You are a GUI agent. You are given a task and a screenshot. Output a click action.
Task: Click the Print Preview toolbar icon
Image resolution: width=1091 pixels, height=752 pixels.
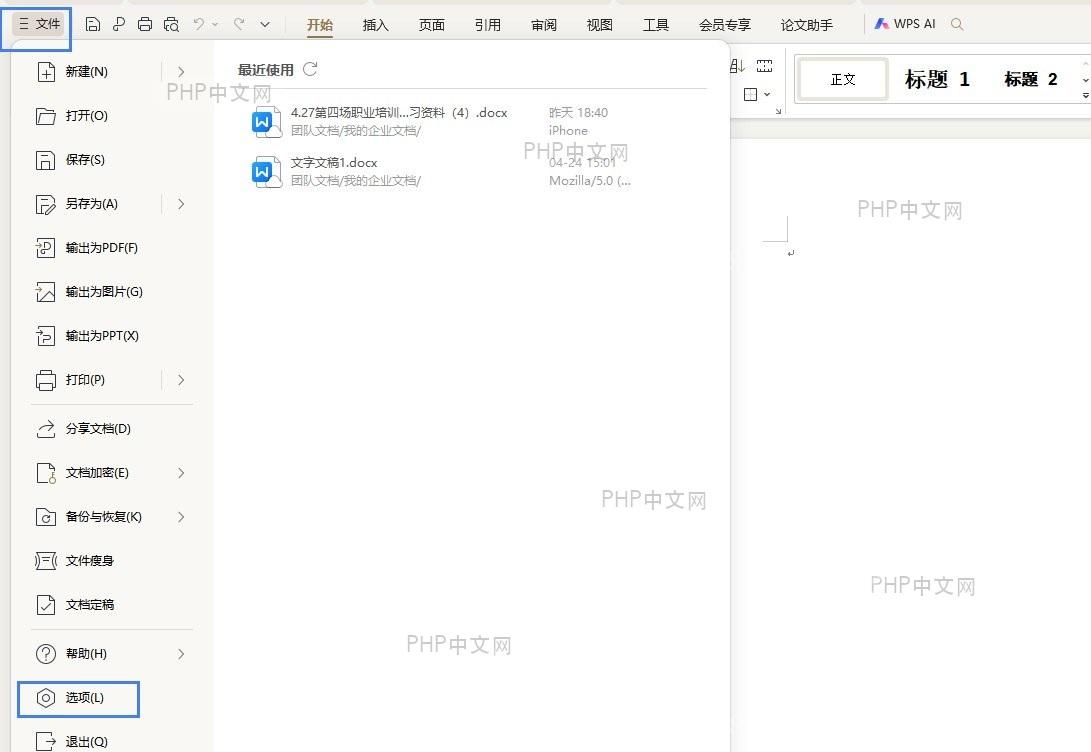tap(171, 24)
